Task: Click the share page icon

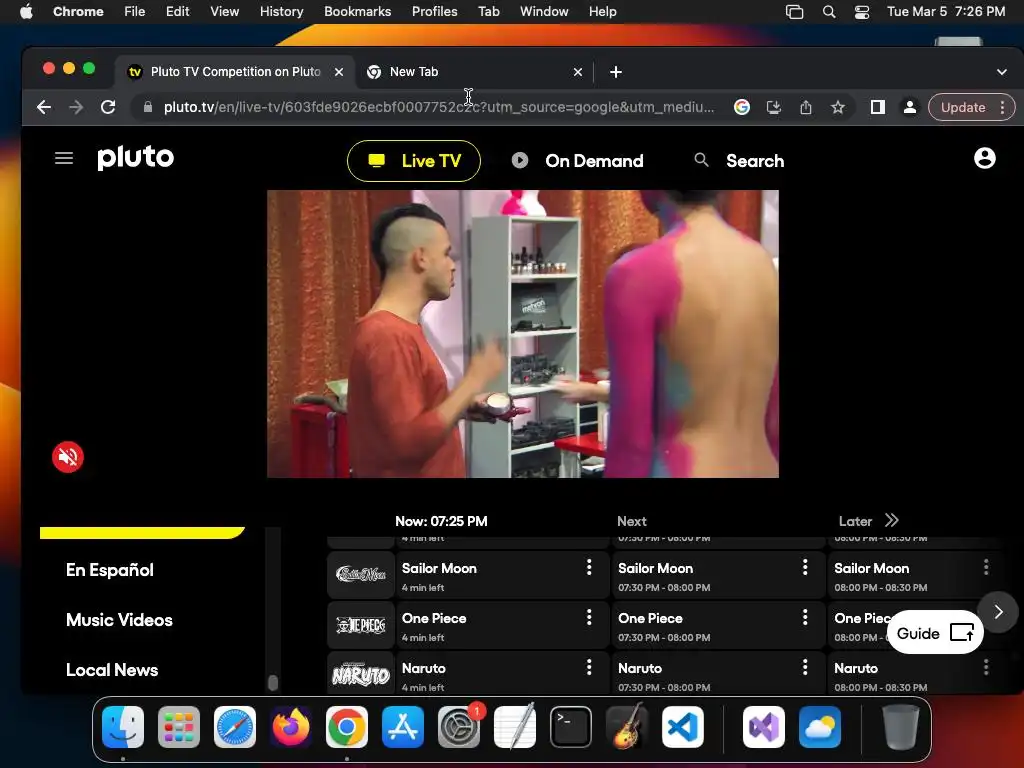Action: [806, 107]
